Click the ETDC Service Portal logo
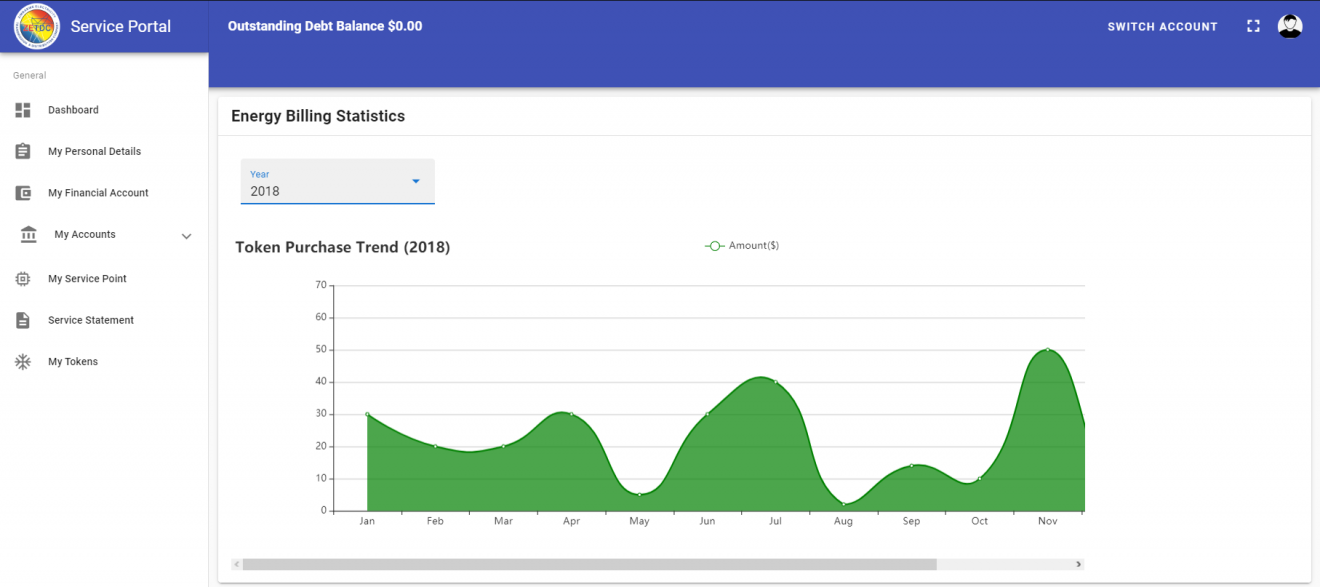Screen dimensions: 1320x587 (x=36, y=25)
